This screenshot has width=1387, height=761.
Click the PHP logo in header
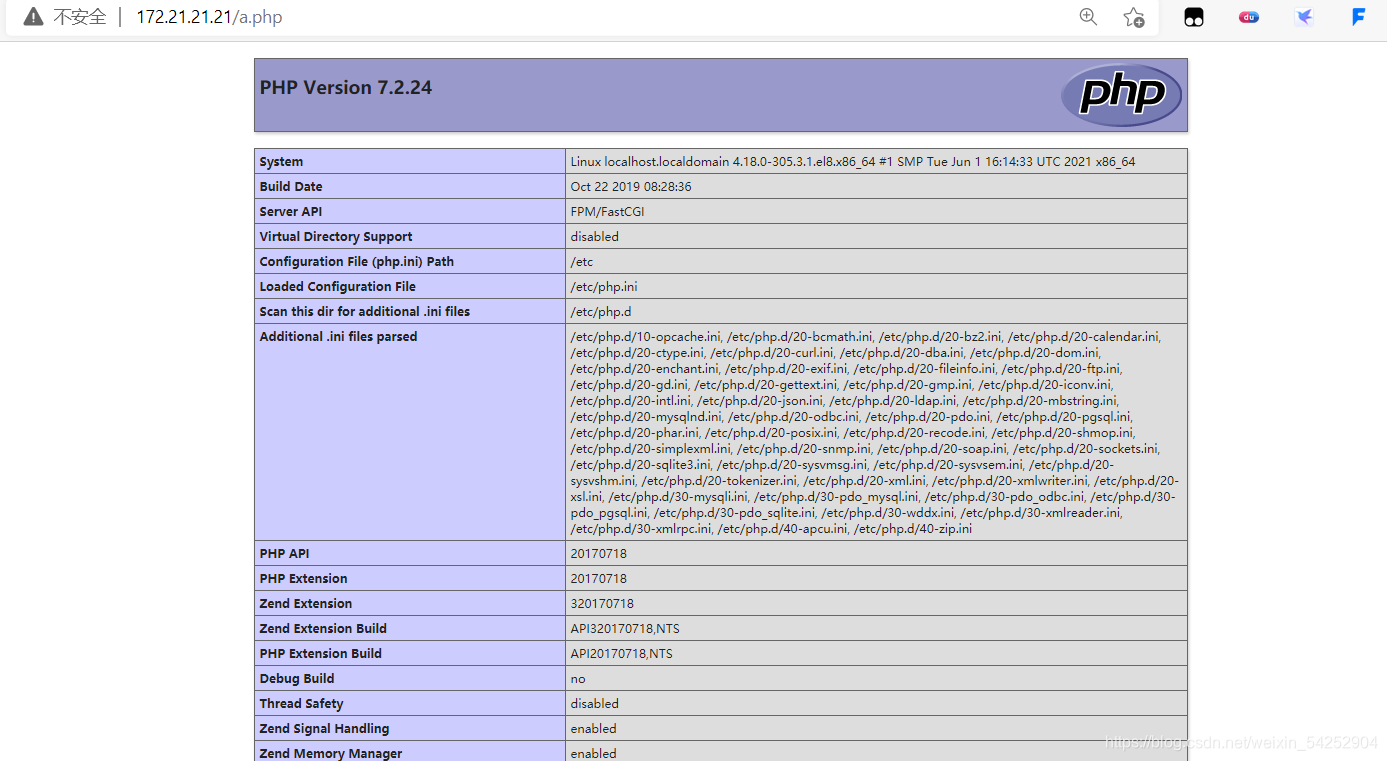pyautogui.click(x=1121, y=95)
